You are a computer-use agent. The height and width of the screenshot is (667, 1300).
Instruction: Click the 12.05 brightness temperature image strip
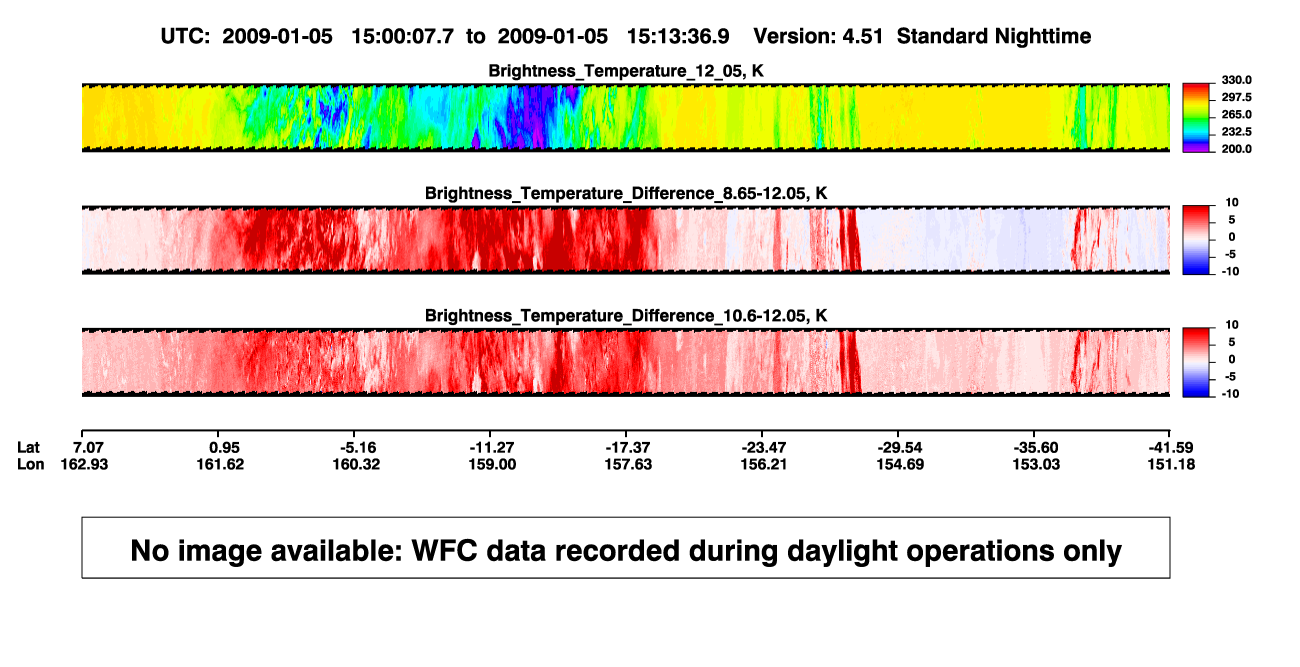(x=625, y=118)
